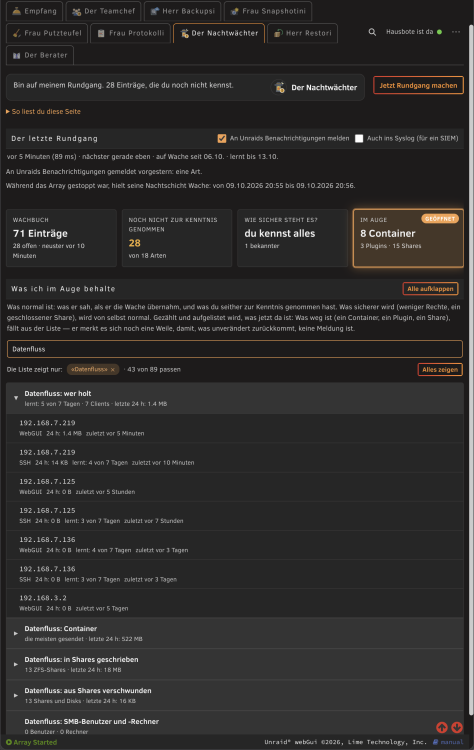474x750 pixels.
Task: Click the Alles zeigen button
Action: coord(440,370)
